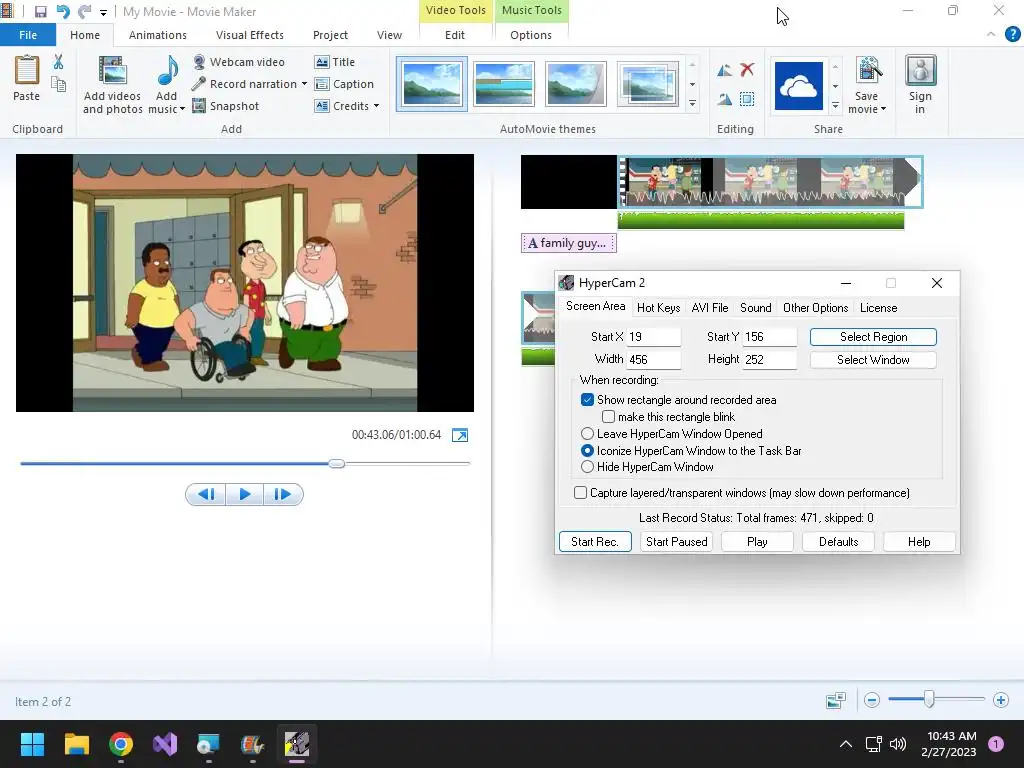
Task: Open the Save movie dropdown arrow
Action: point(883,109)
